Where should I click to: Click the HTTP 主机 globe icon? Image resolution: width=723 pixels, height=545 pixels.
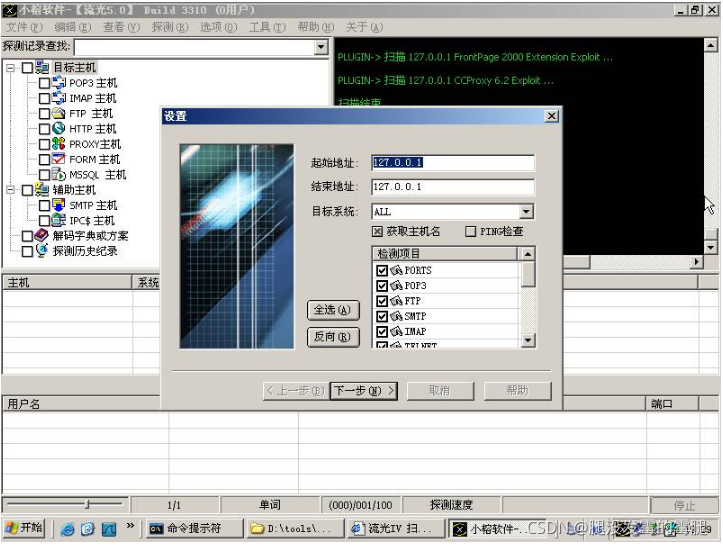(59, 129)
